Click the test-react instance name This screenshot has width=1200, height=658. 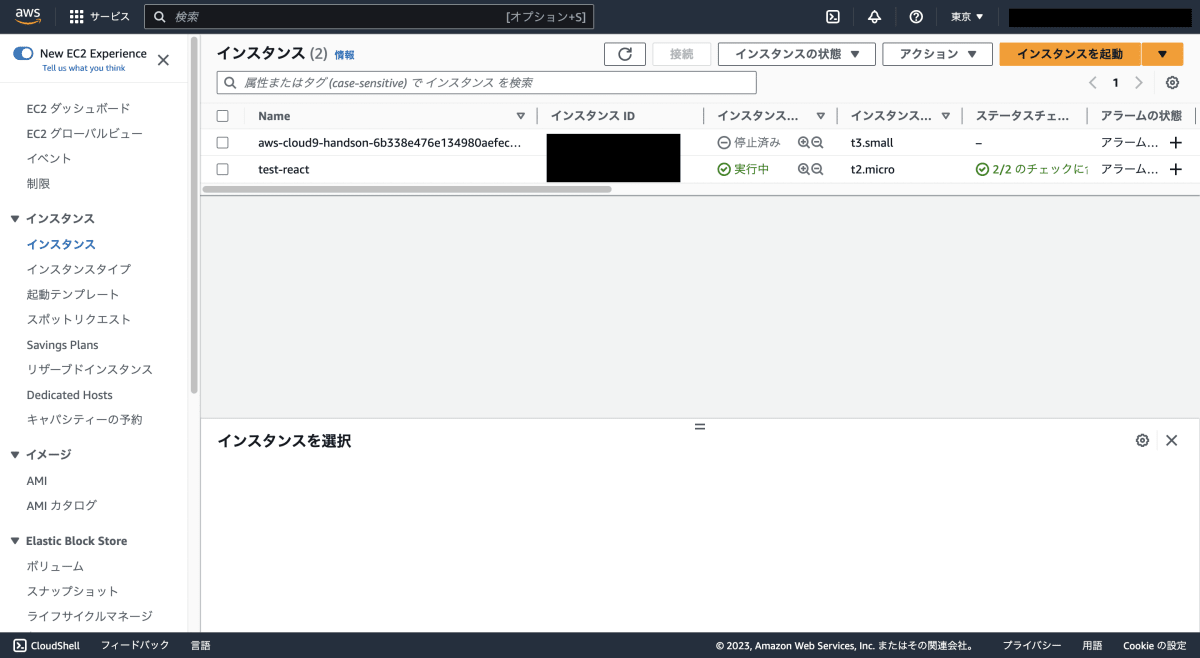284,169
